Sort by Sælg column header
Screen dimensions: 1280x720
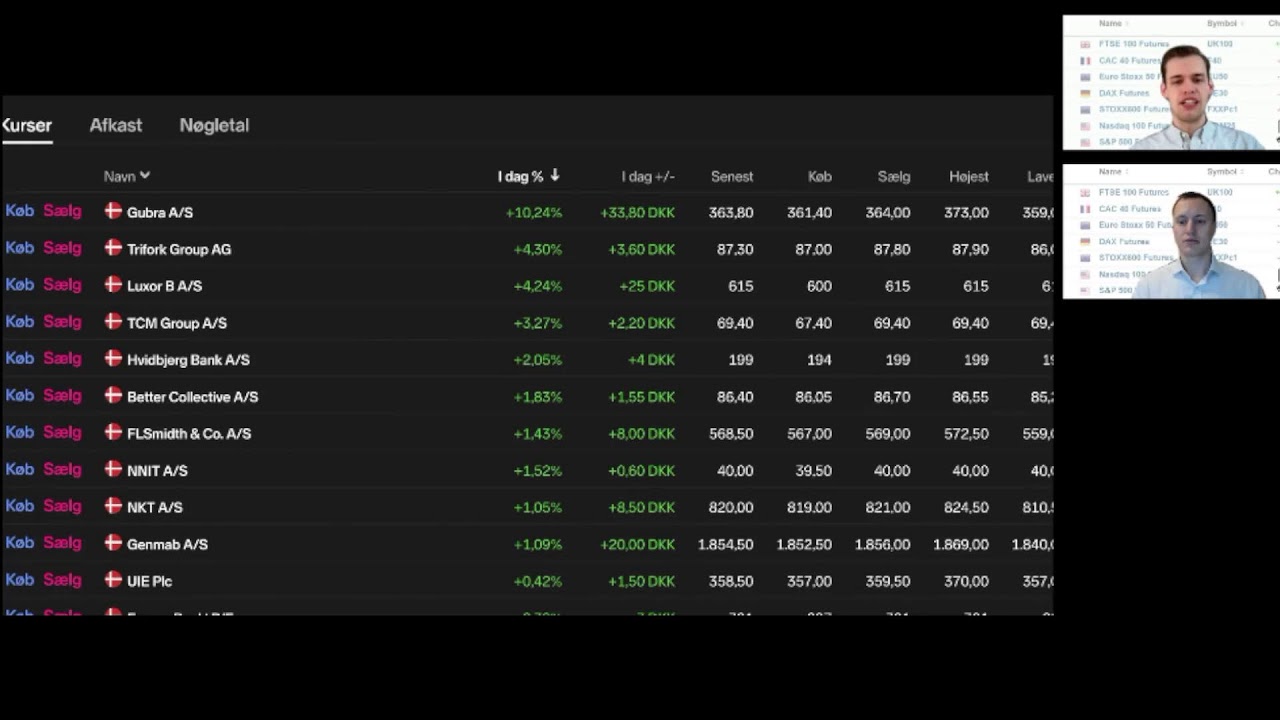pyautogui.click(x=894, y=176)
